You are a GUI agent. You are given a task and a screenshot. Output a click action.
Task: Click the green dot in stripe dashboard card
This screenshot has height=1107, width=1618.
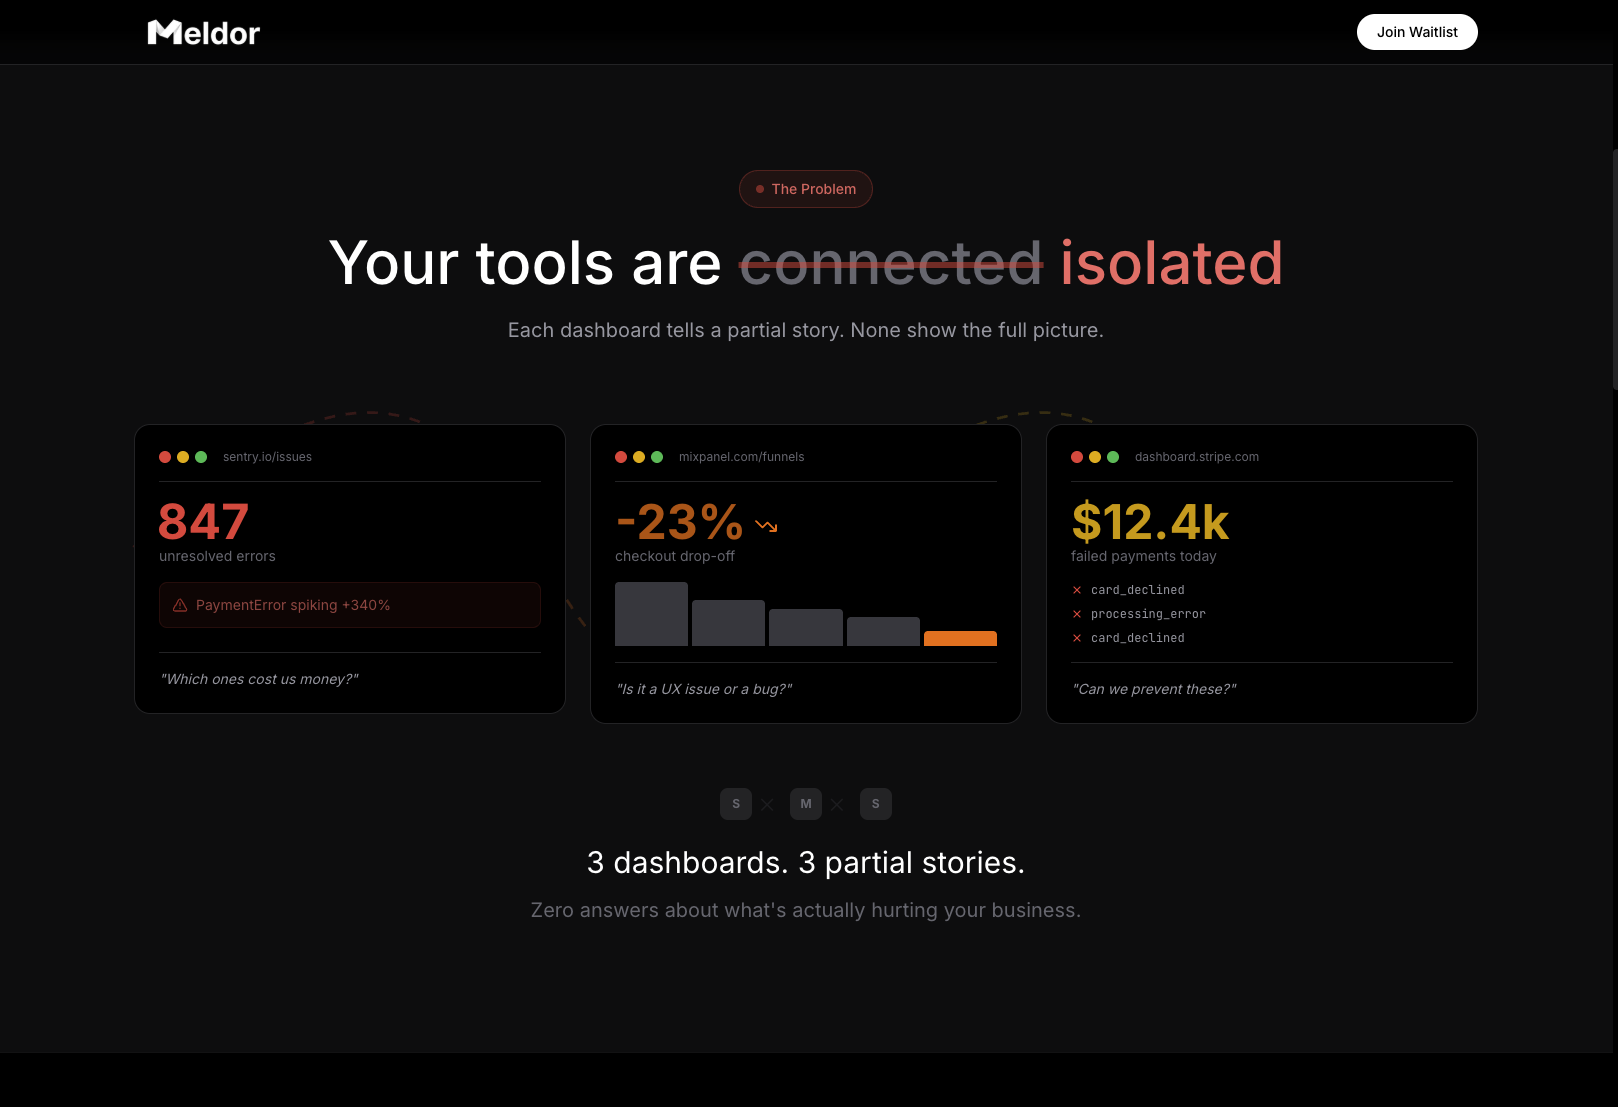click(x=1113, y=457)
